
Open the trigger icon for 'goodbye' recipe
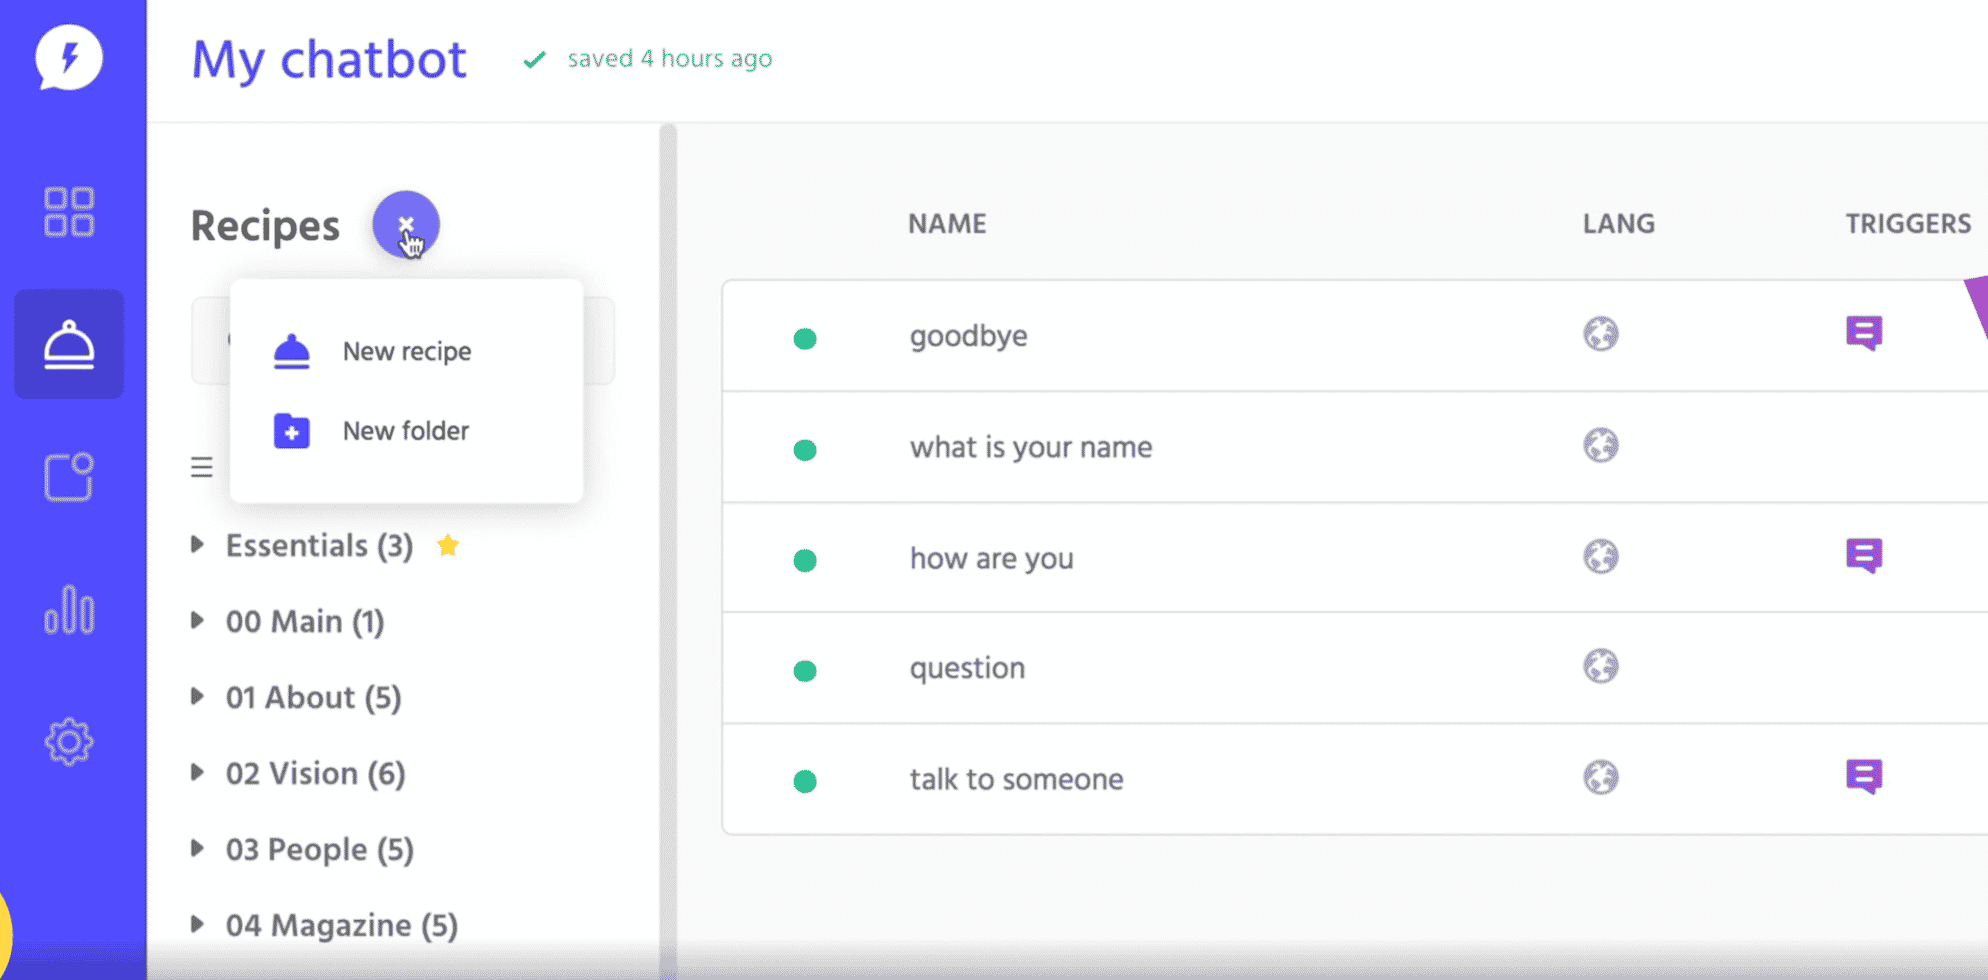1862,334
